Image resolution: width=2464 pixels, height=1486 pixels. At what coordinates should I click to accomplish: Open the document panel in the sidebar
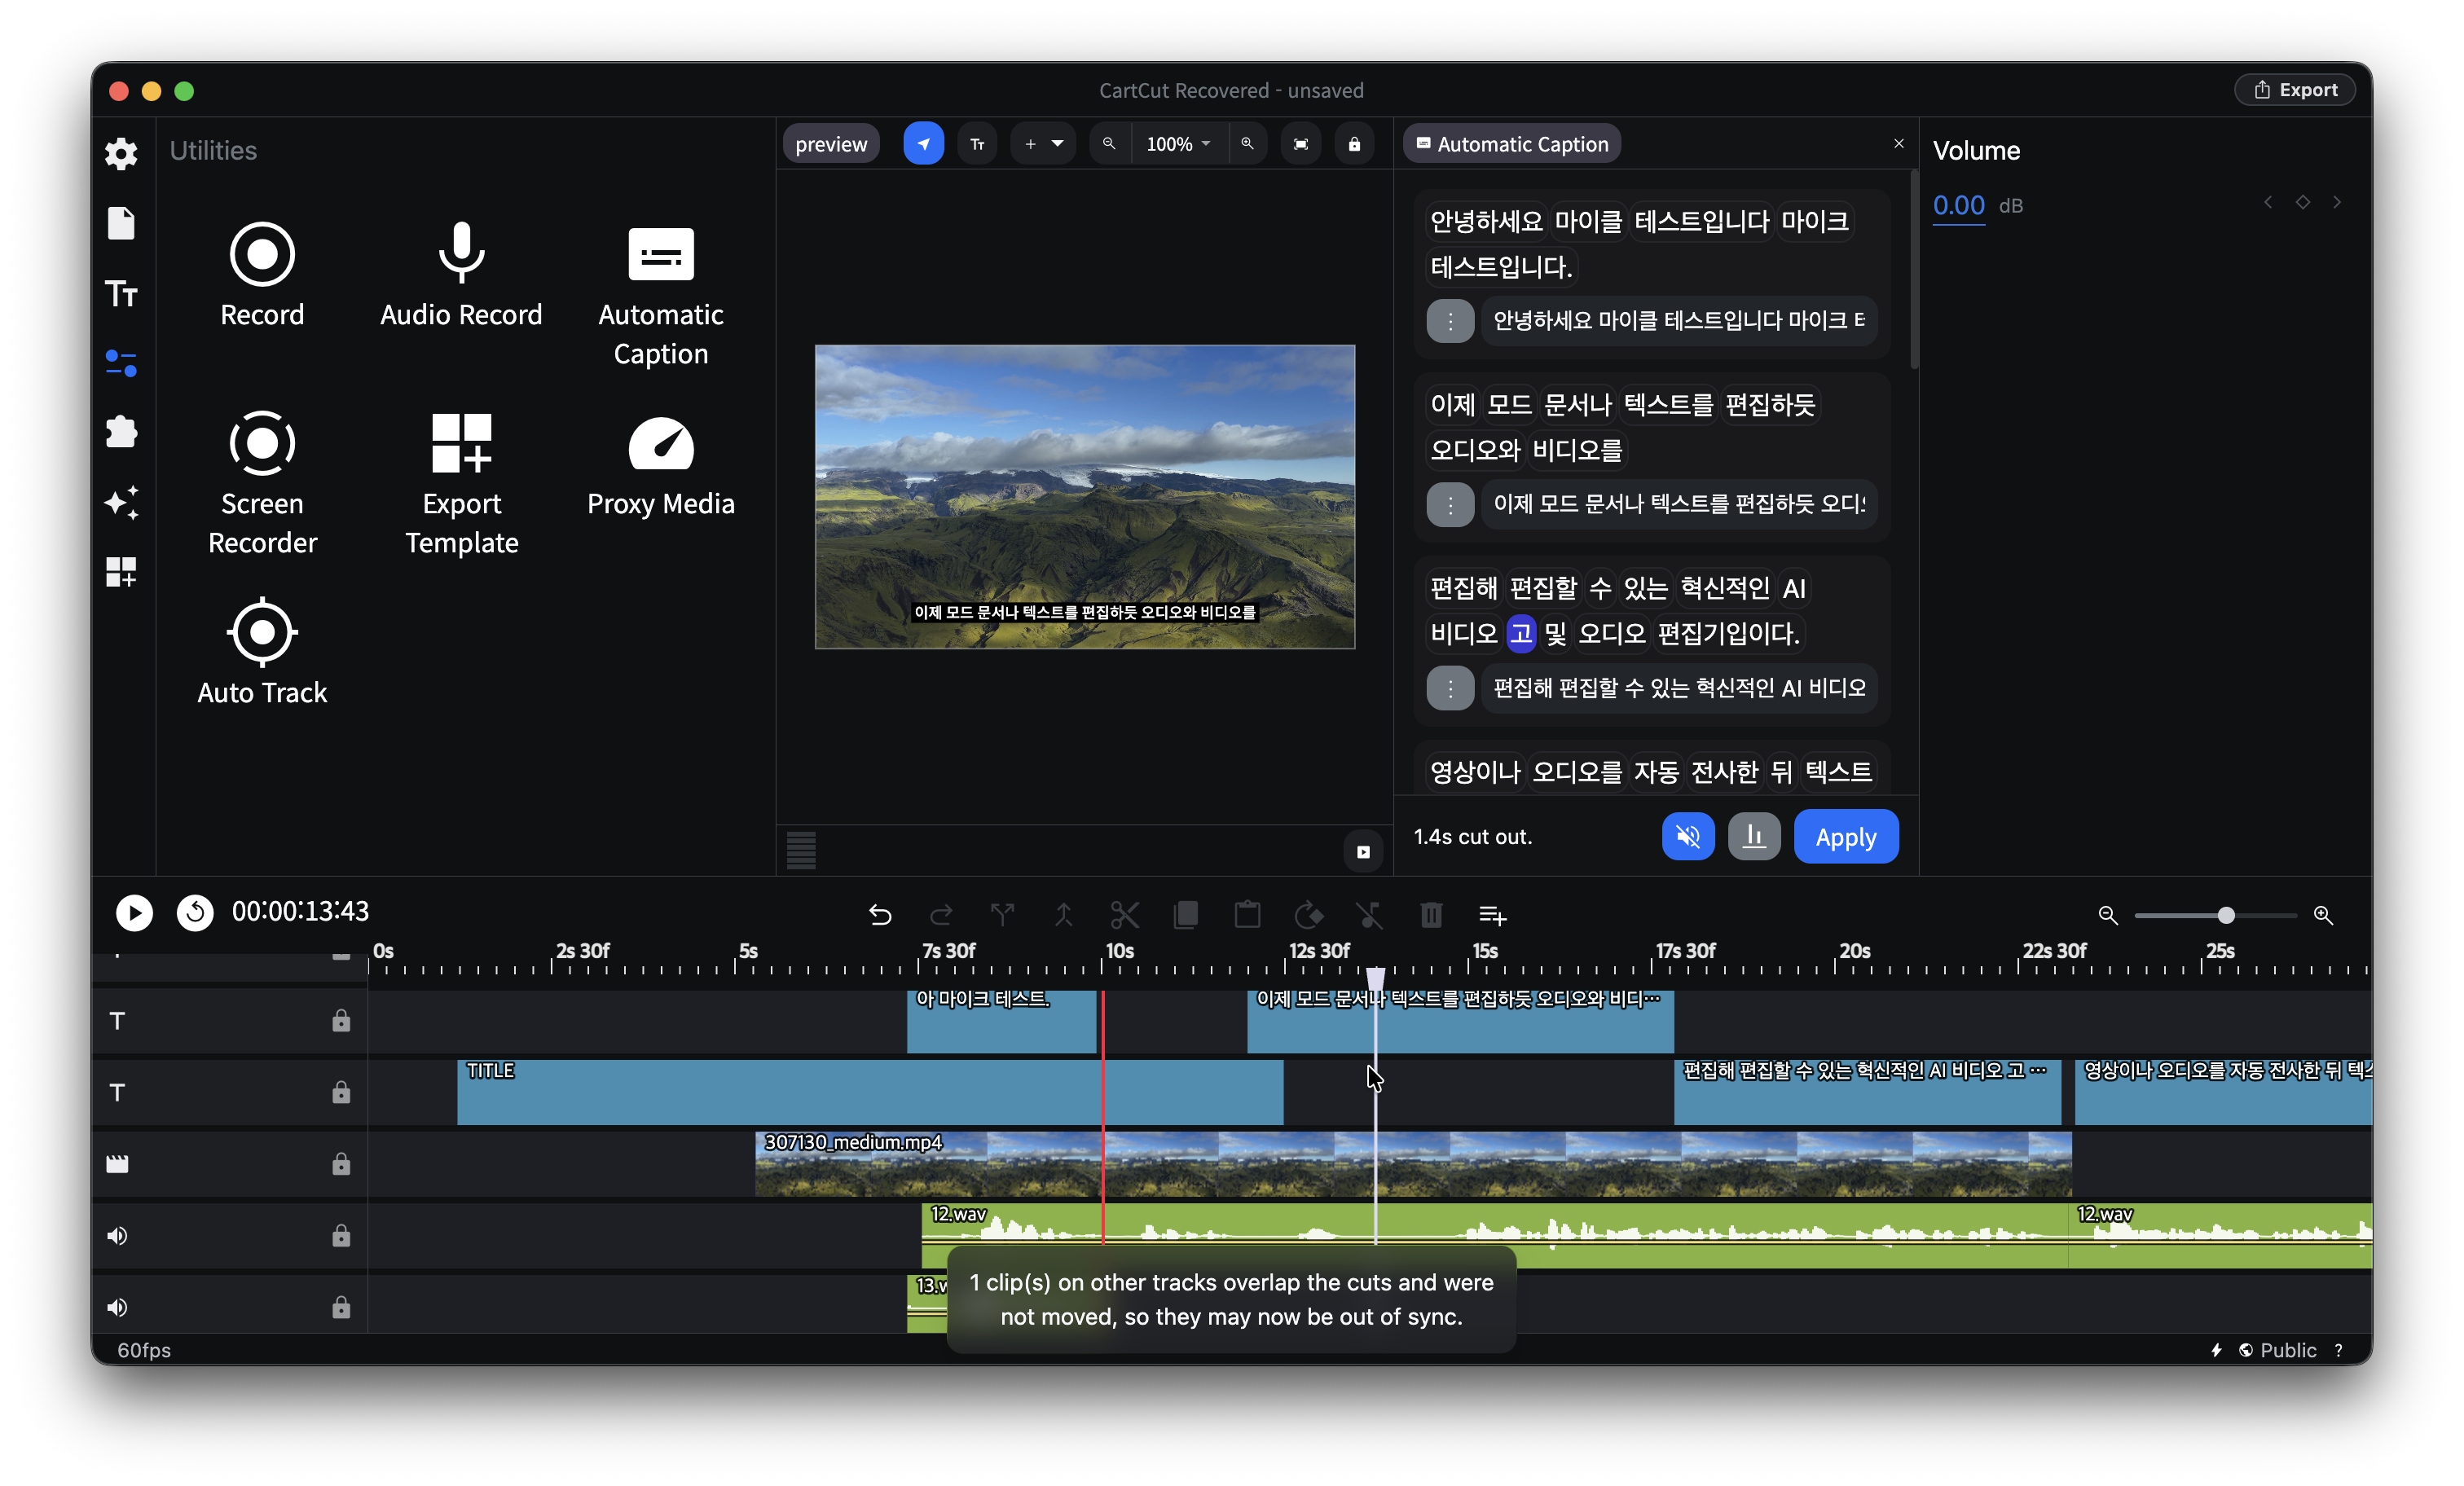[x=121, y=223]
